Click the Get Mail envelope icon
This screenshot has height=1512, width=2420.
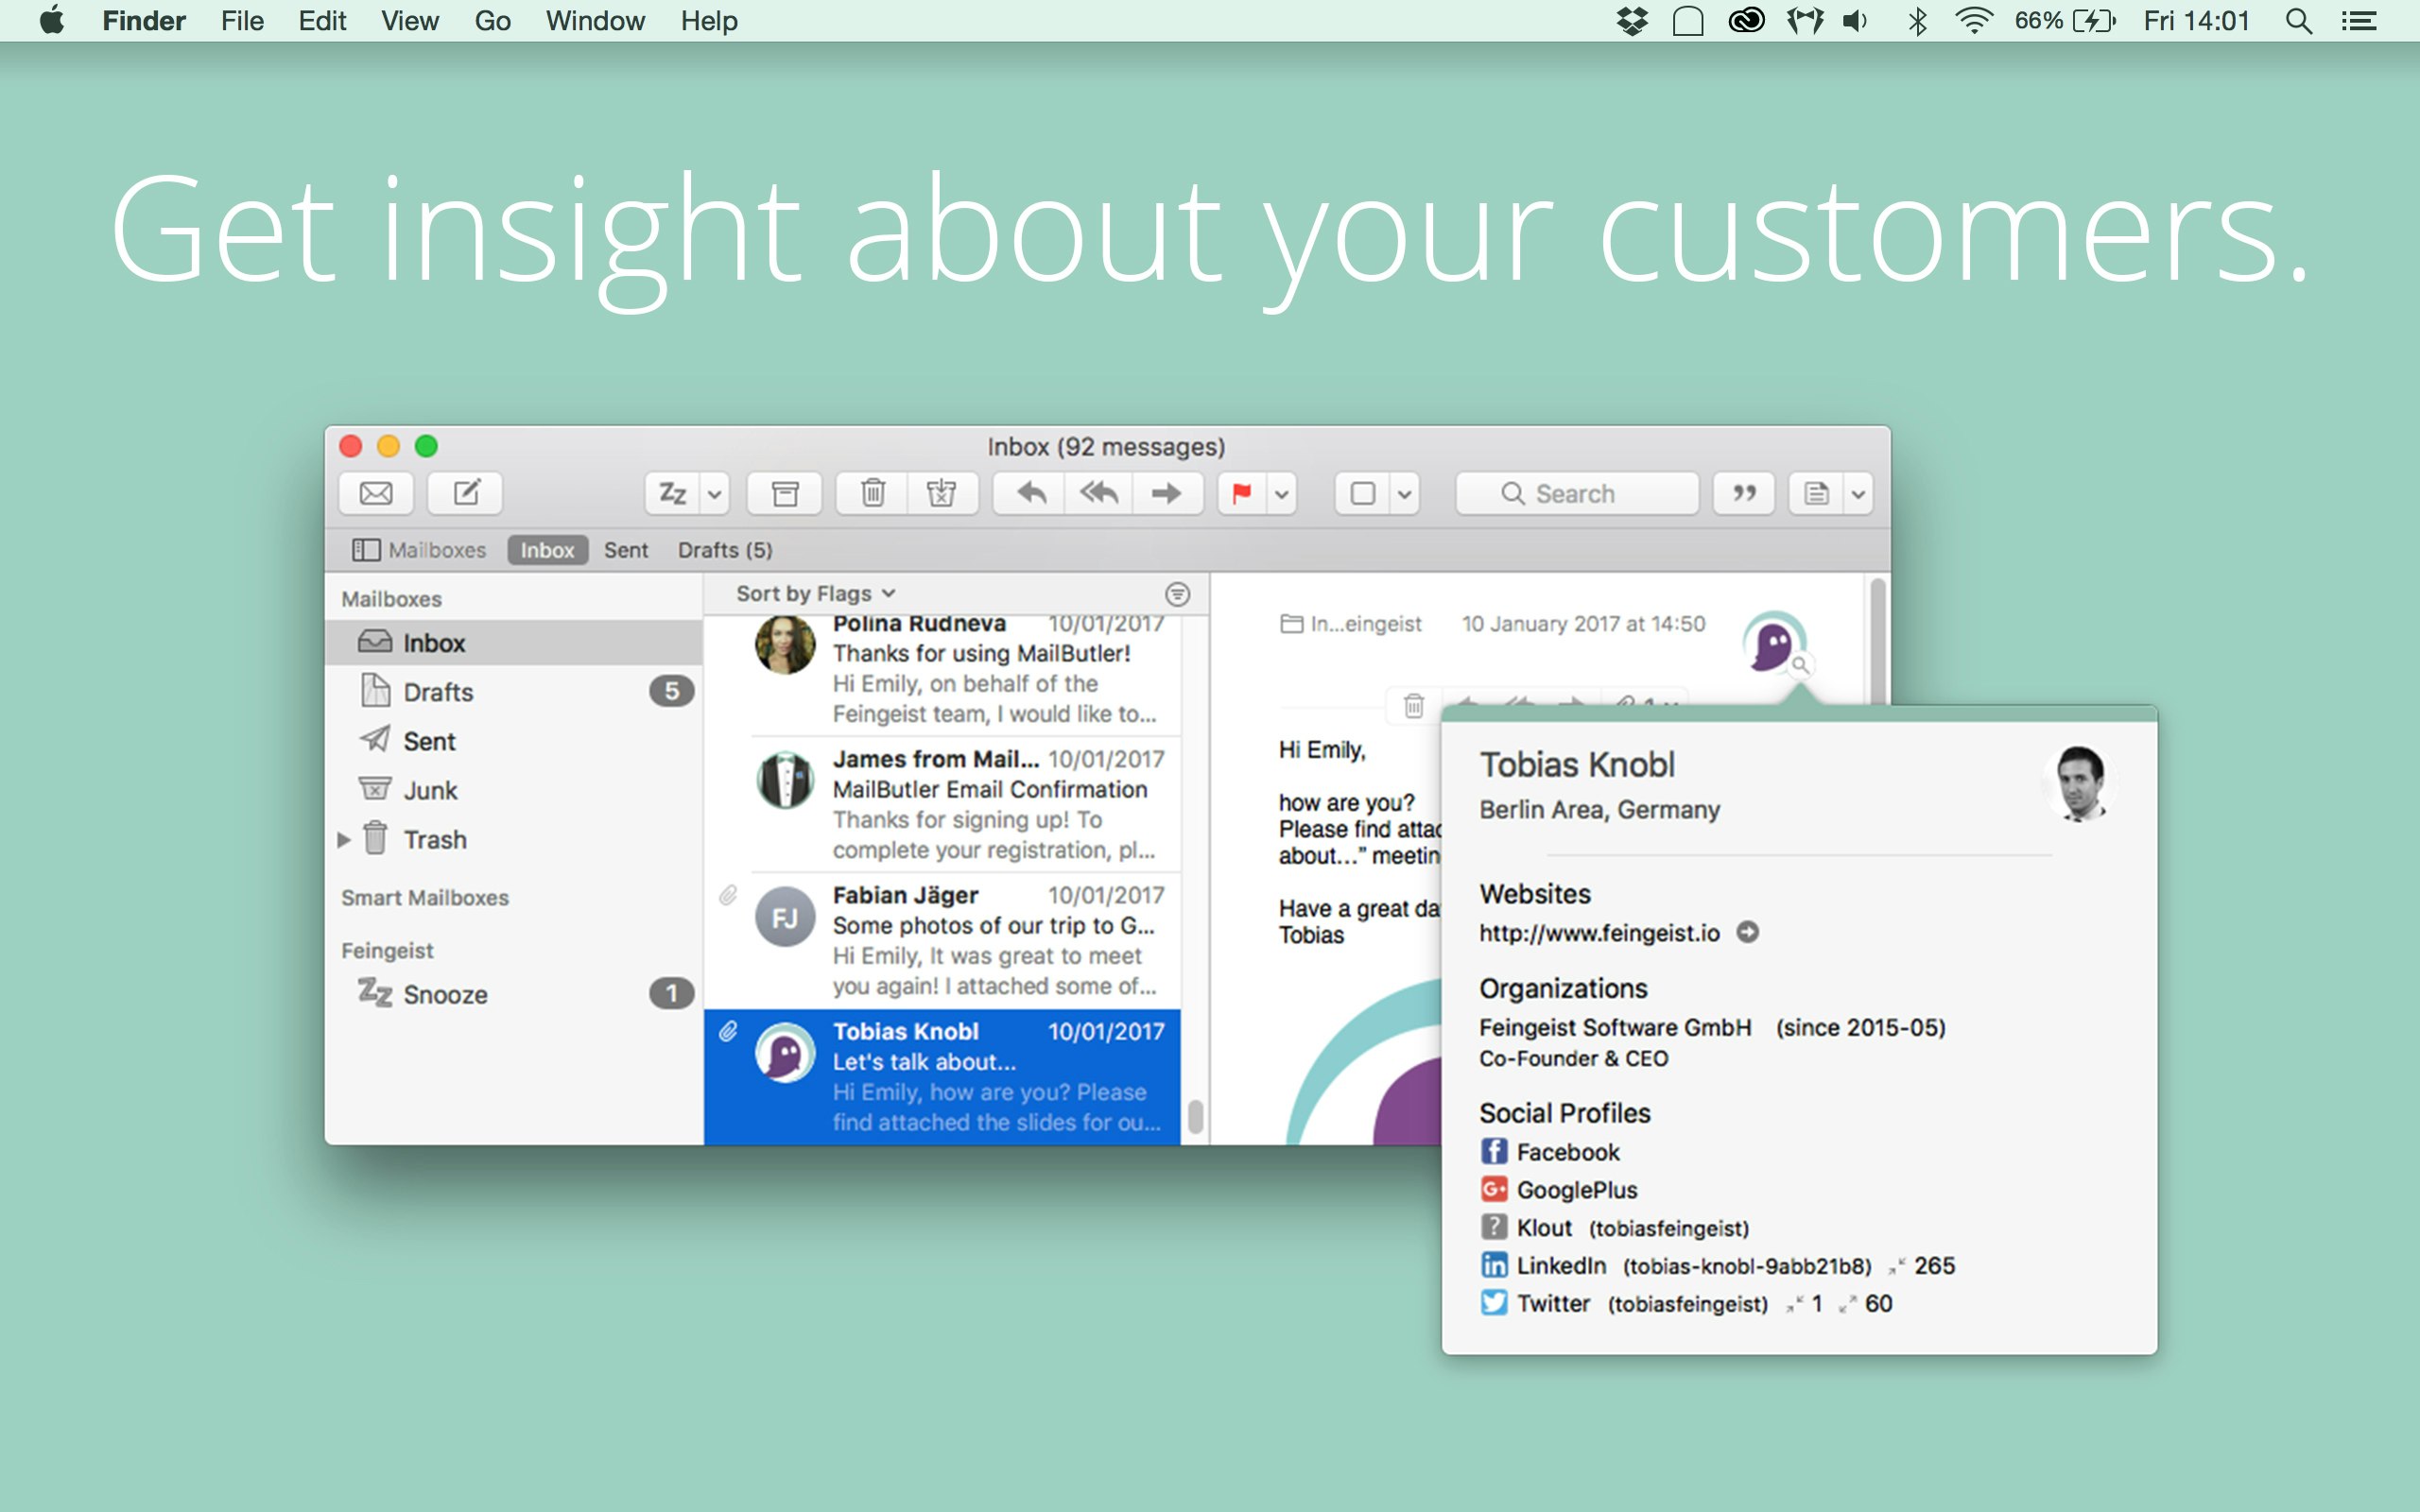pyautogui.click(x=376, y=493)
